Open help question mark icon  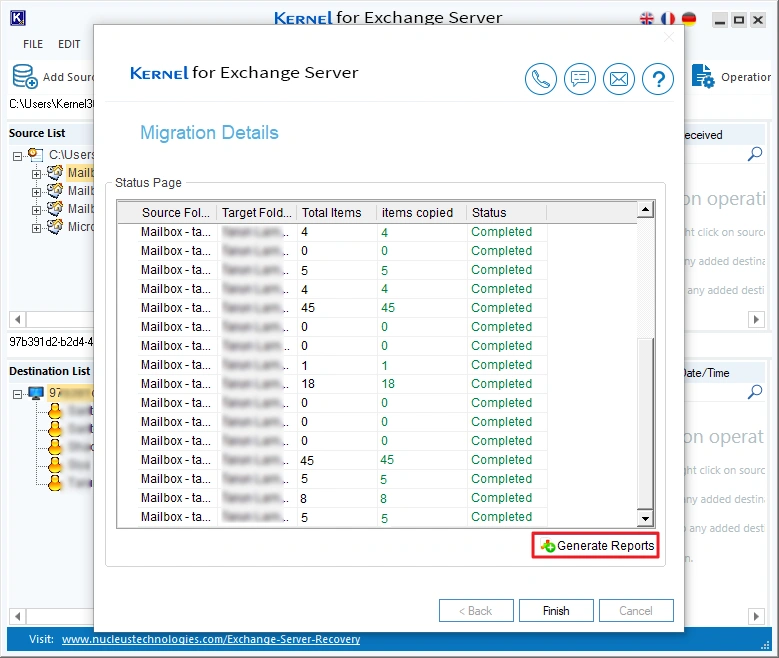point(657,79)
